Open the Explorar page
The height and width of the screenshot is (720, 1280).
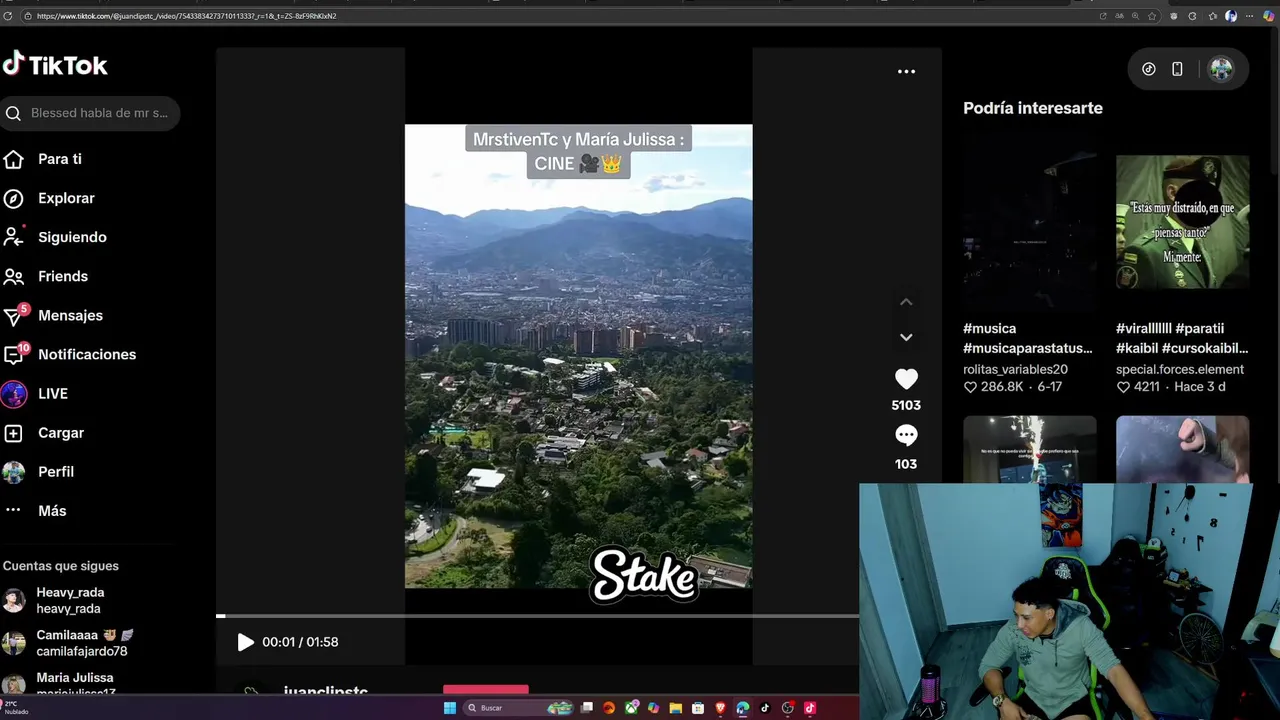(50, 198)
